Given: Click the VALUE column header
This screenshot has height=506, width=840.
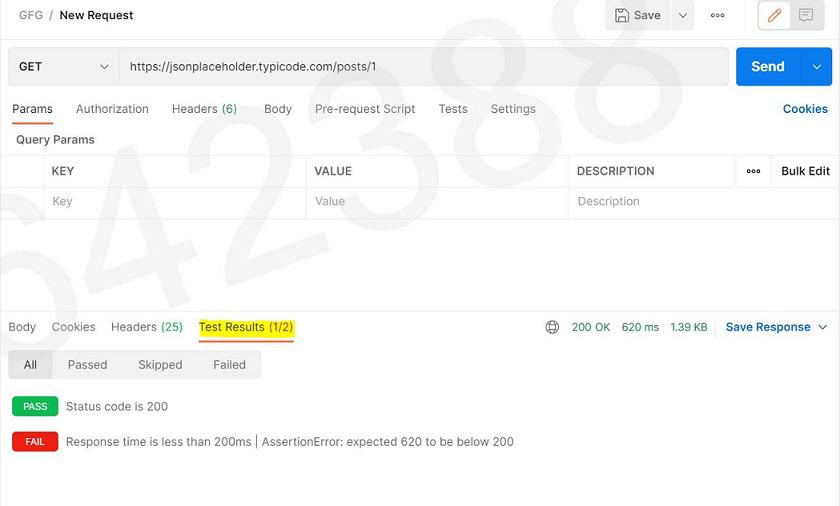Looking at the screenshot, I should point(333,171).
